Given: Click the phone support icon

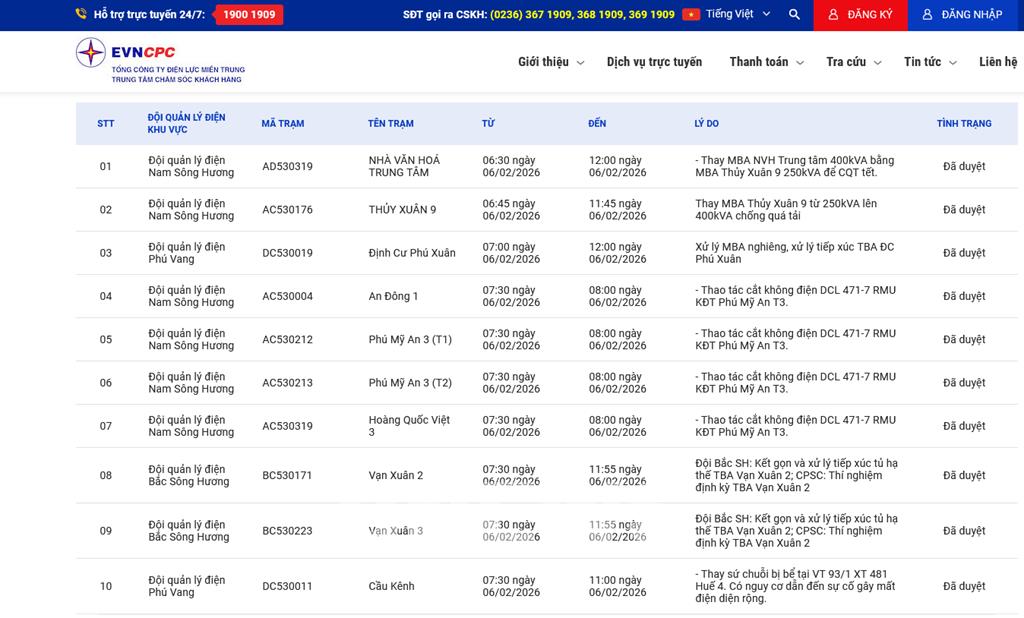Looking at the screenshot, I should (x=81, y=15).
